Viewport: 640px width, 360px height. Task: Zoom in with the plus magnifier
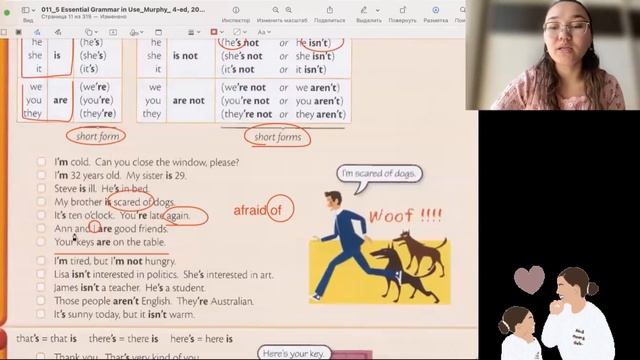click(289, 10)
